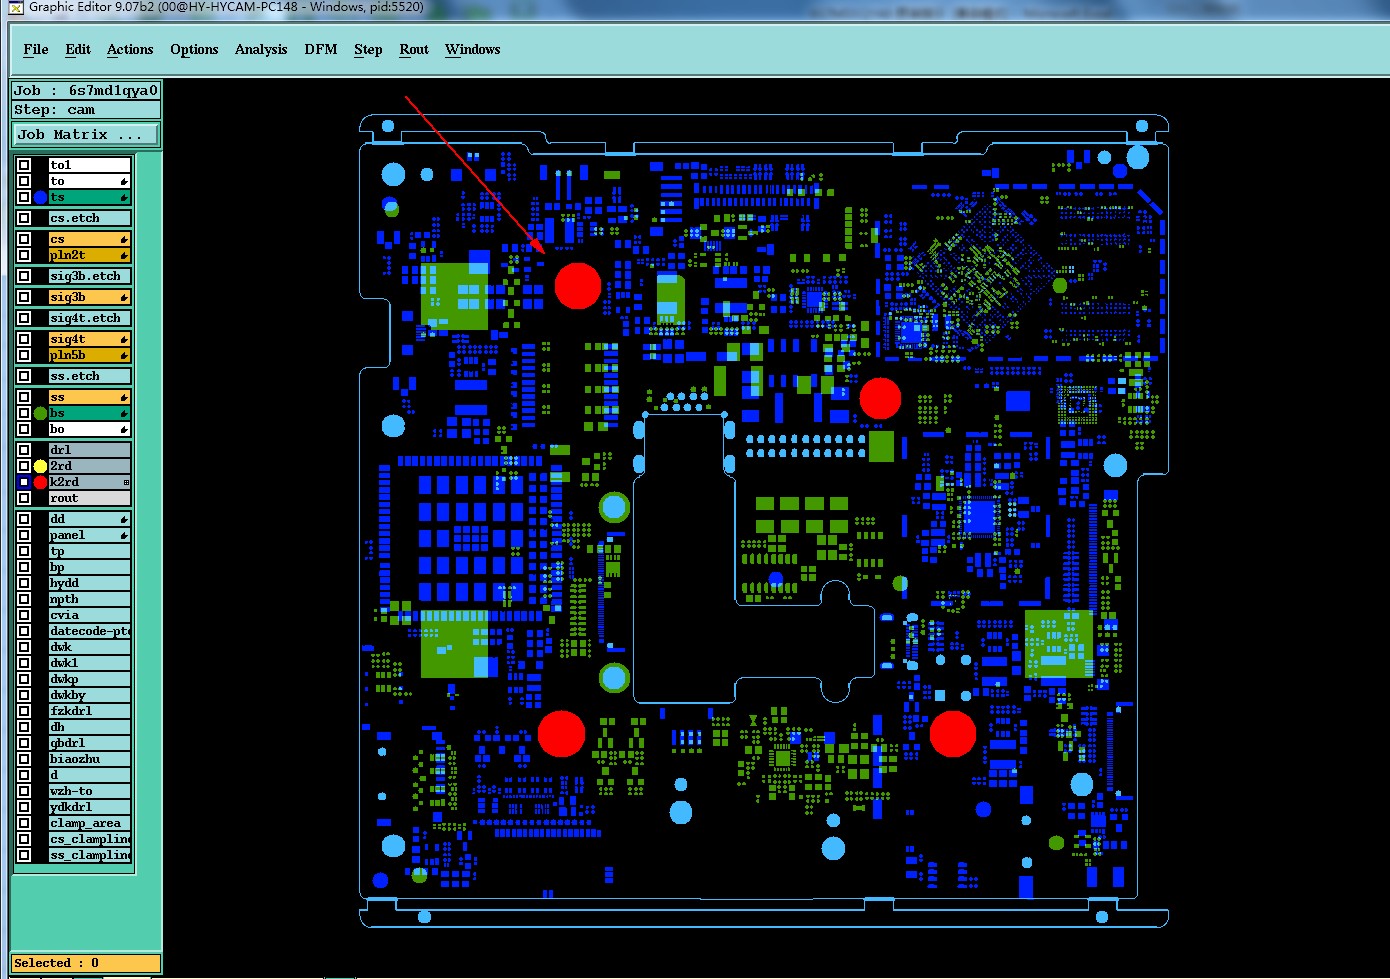The height and width of the screenshot is (979, 1390).
Task: Tick the checkbox for cs.etch layer
Action: (x=24, y=218)
